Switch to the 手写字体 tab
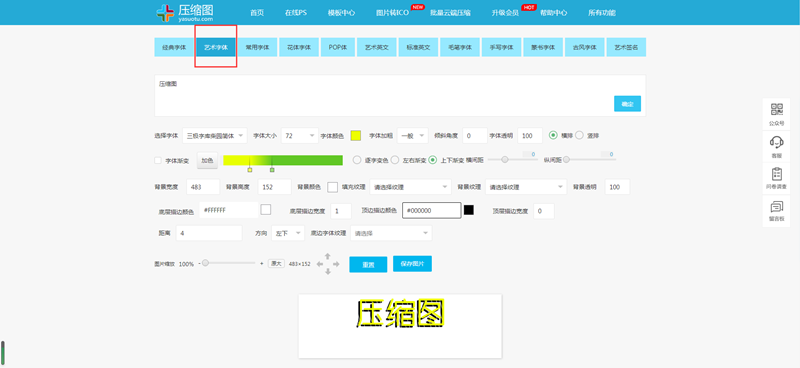The width and height of the screenshot is (800, 368). click(502, 47)
